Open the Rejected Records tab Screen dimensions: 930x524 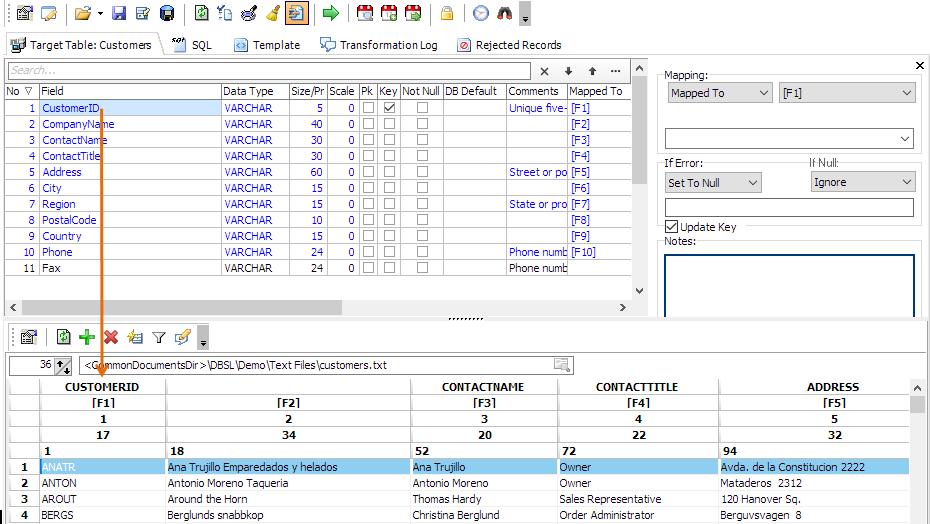[509, 45]
